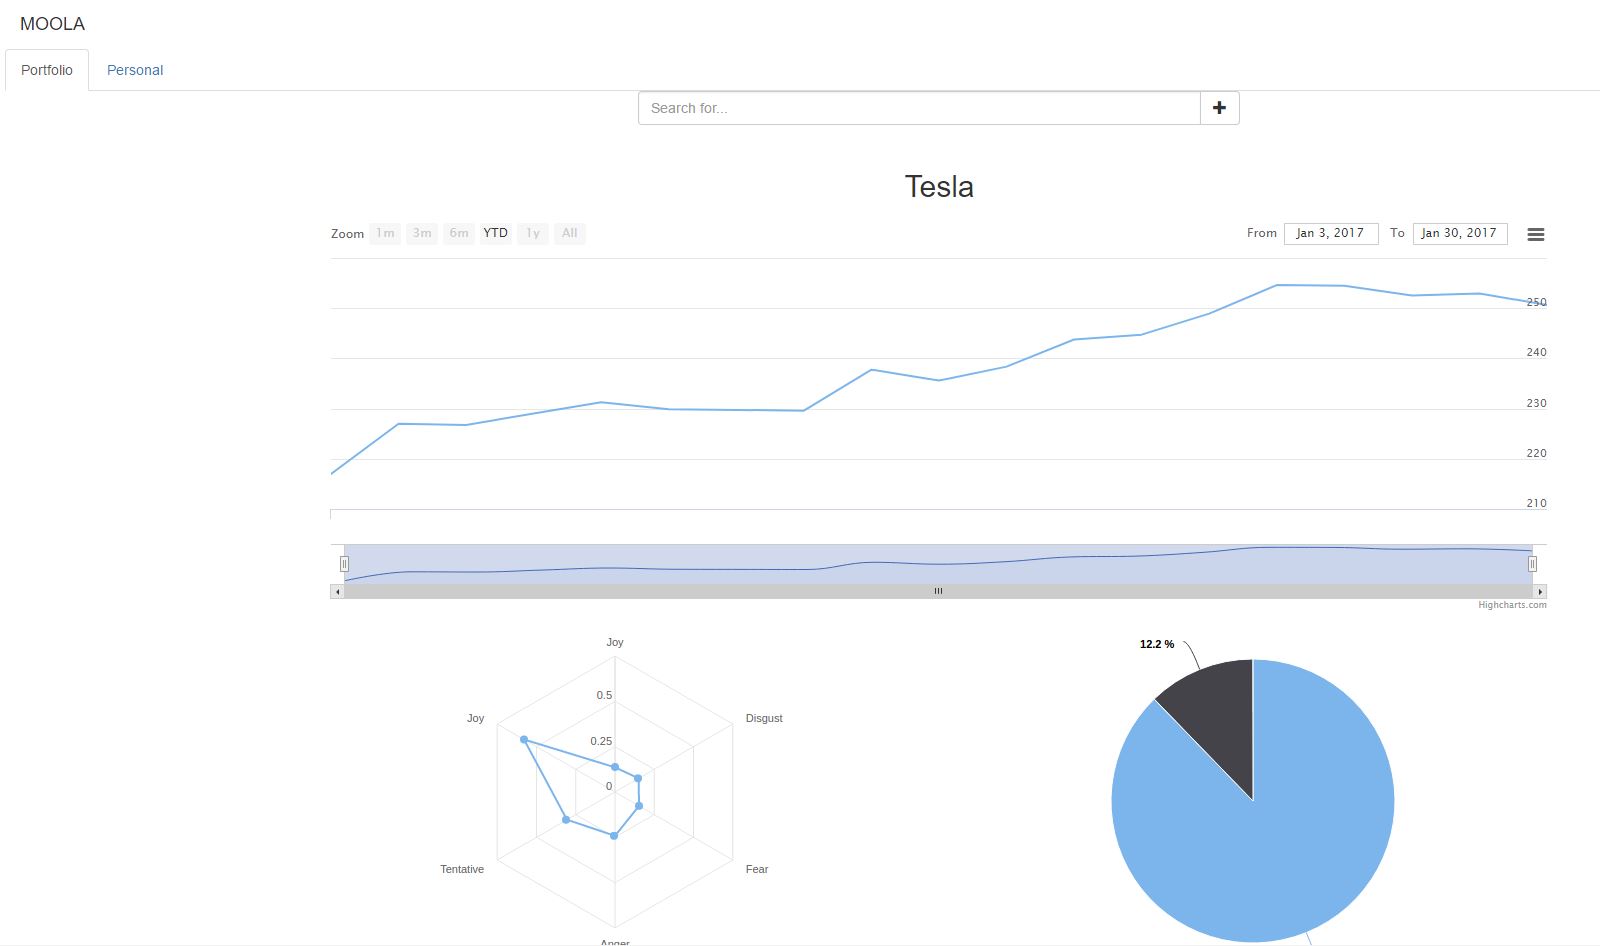The image size is (1600, 946).
Task: Click the navigator left scroll arrow
Action: 337,592
